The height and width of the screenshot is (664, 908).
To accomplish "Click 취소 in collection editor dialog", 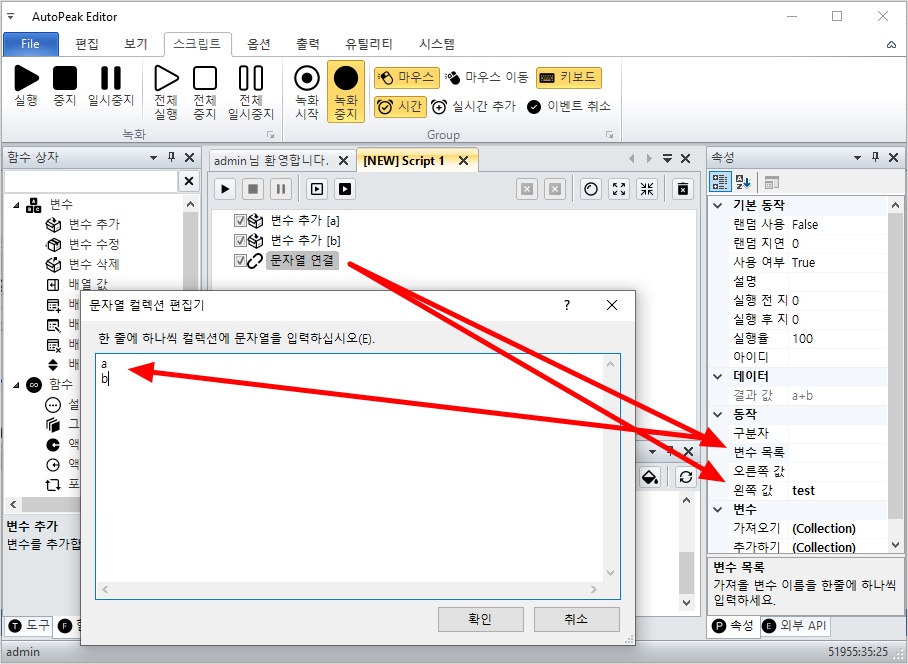I will [577, 619].
